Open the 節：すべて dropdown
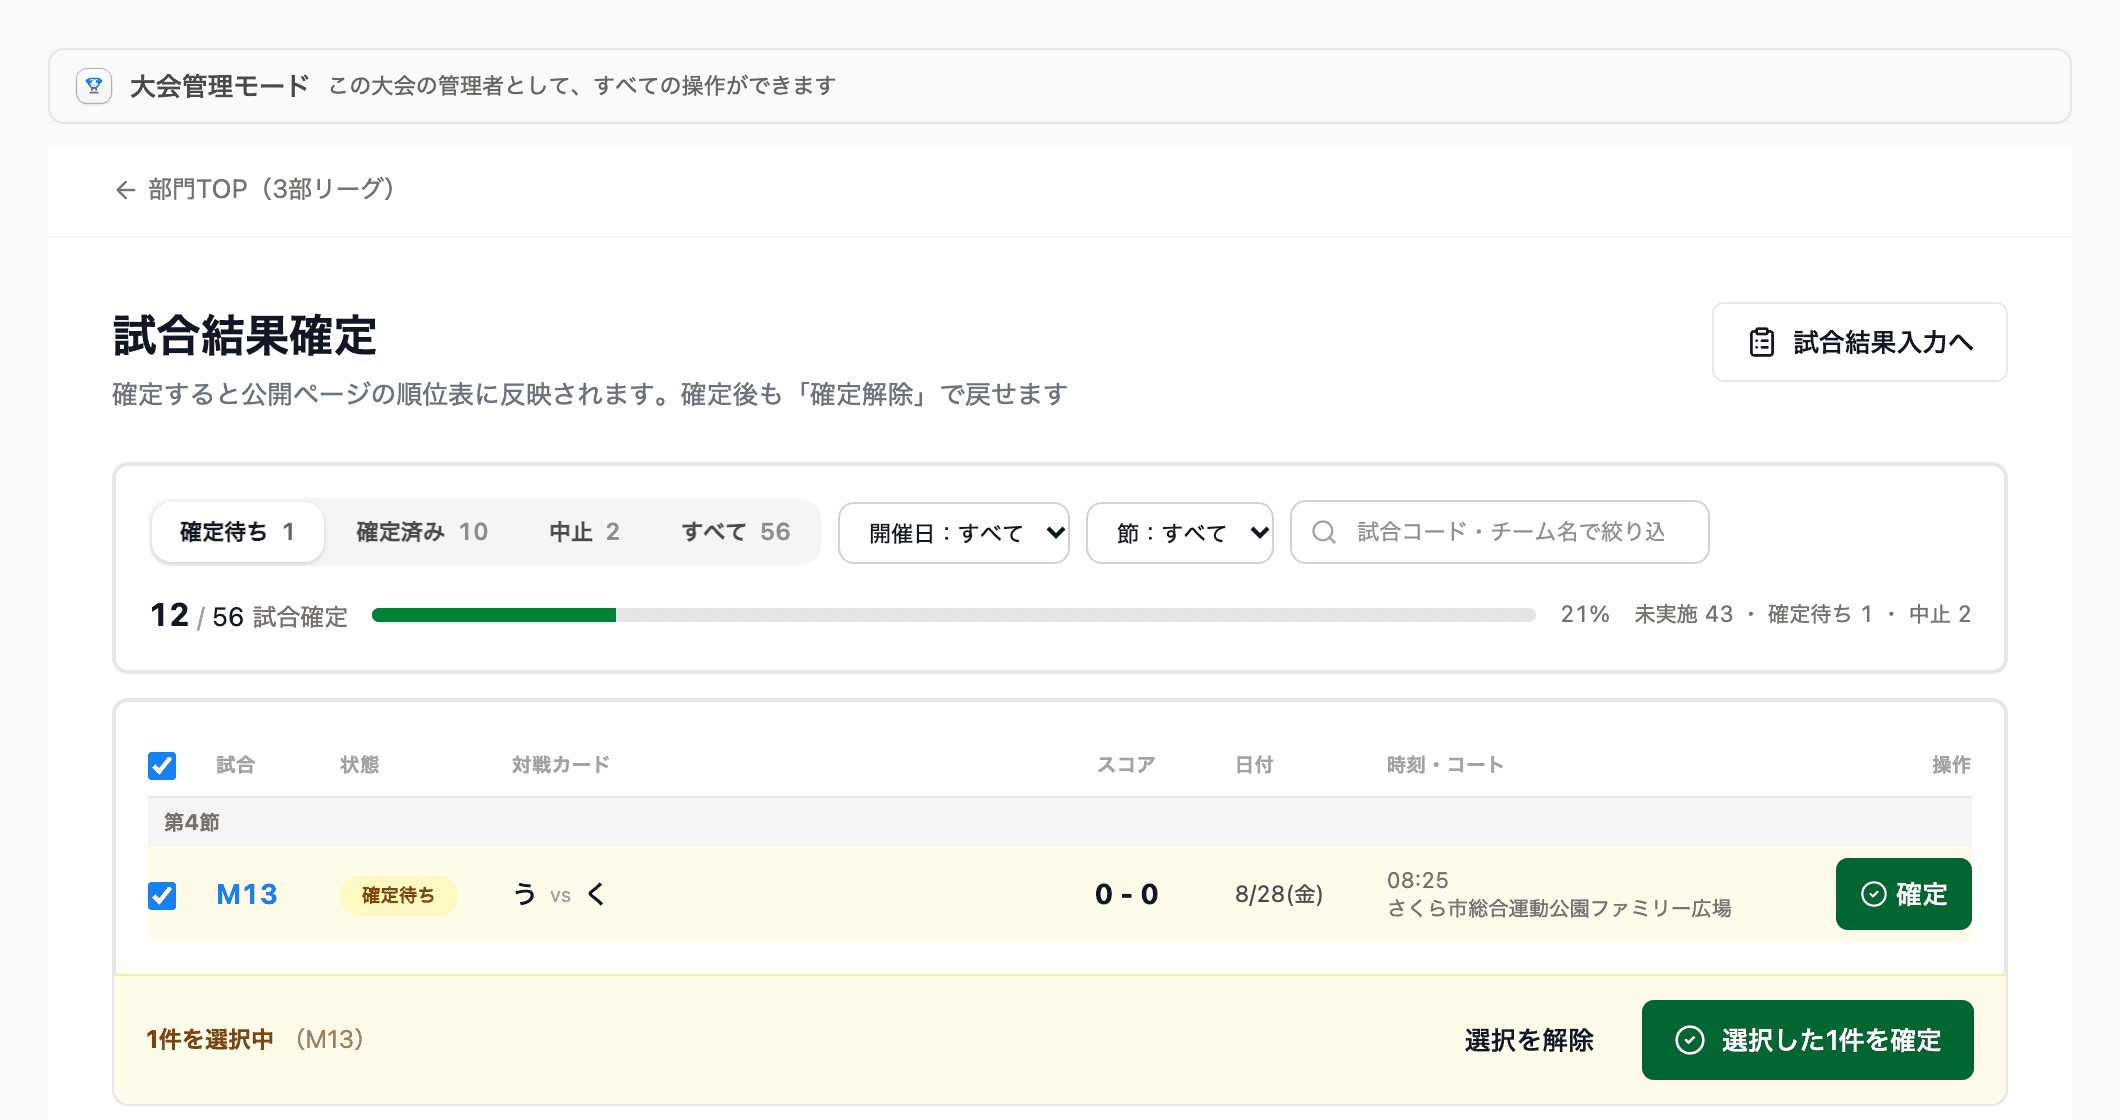The width and height of the screenshot is (2120, 1120). pyautogui.click(x=1180, y=533)
